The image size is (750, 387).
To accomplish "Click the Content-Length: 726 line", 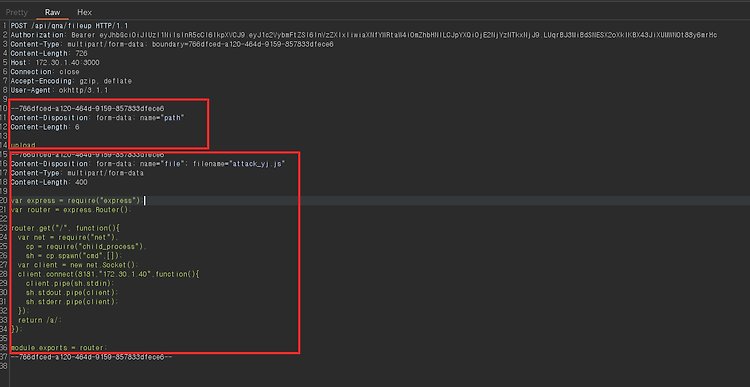I will pos(49,54).
